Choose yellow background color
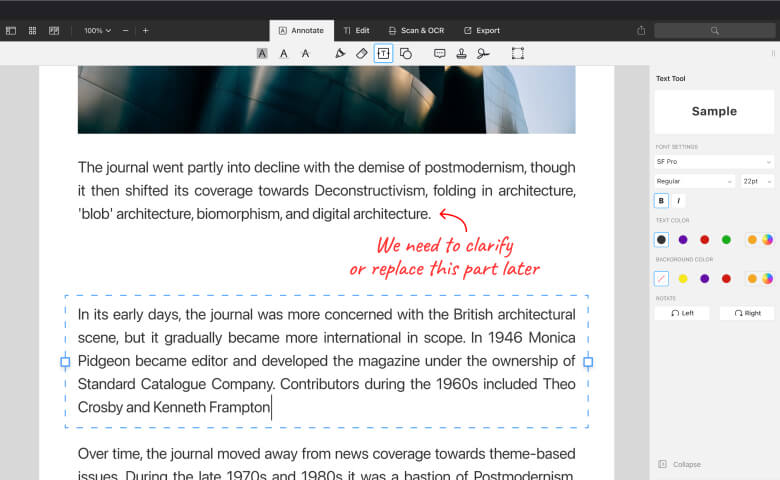Screen dimensions: 780x480 [x=683, y=279]
